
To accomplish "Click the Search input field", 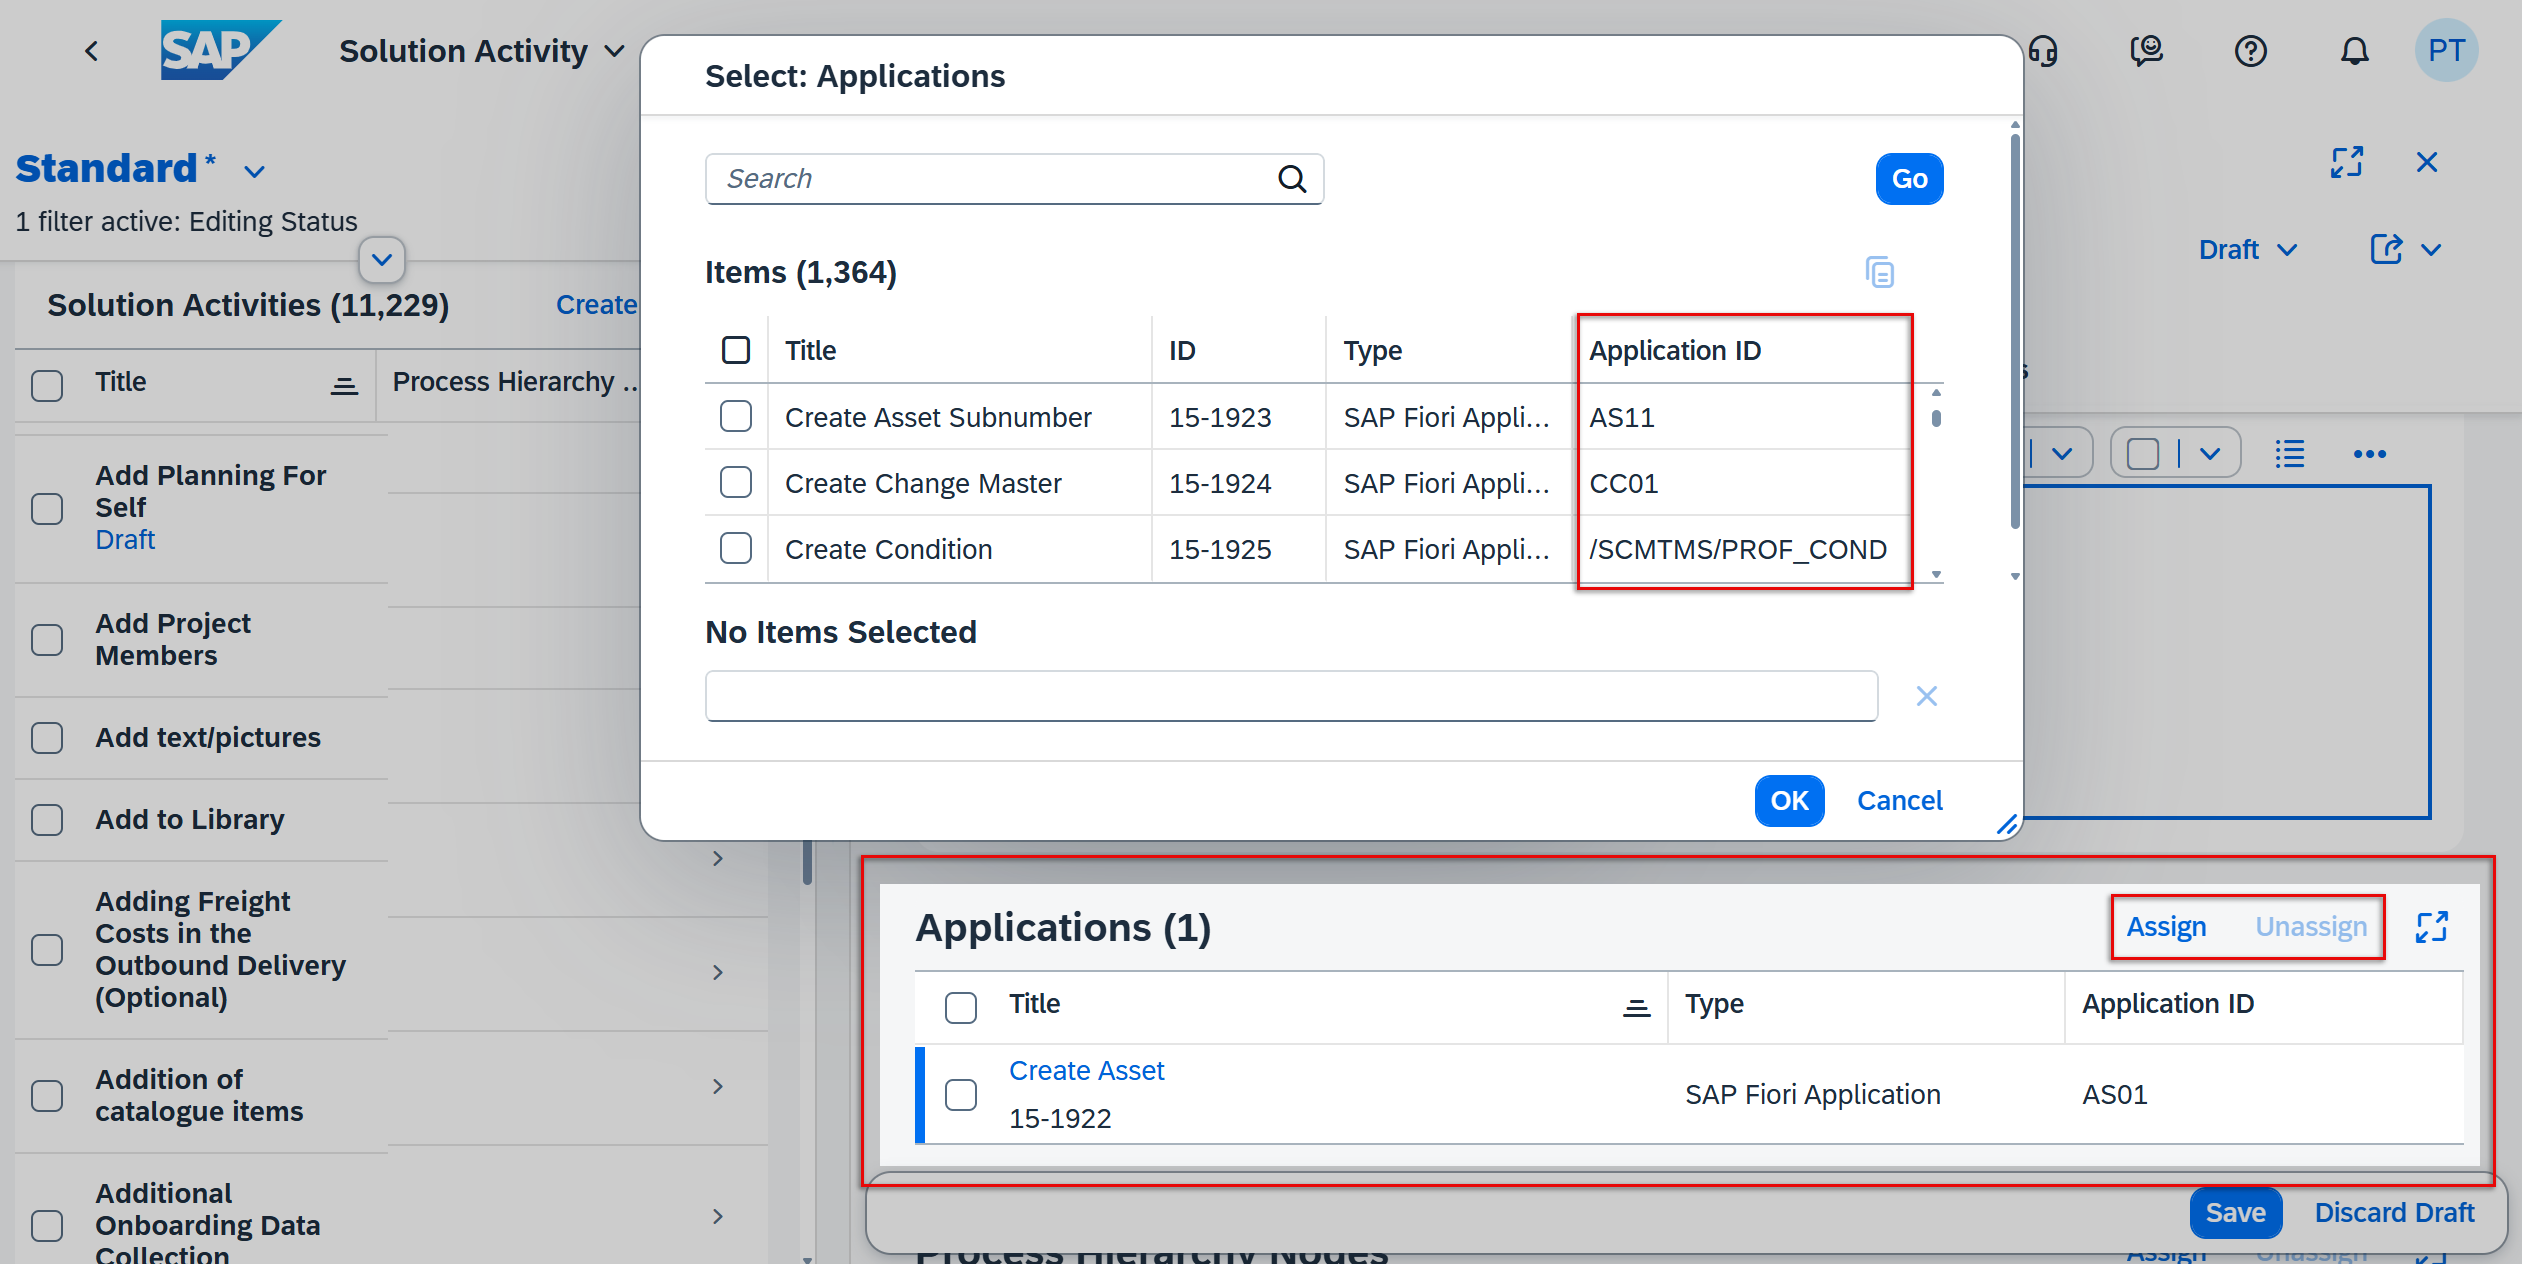I will tap(990, 179).
